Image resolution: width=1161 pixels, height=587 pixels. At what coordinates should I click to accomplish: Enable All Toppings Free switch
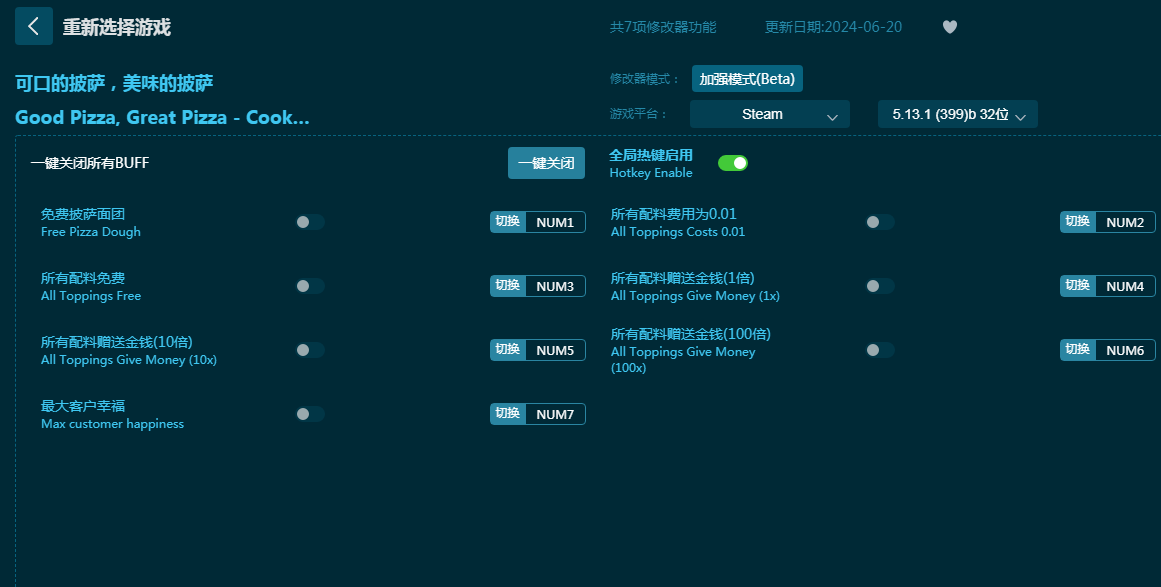310,286
